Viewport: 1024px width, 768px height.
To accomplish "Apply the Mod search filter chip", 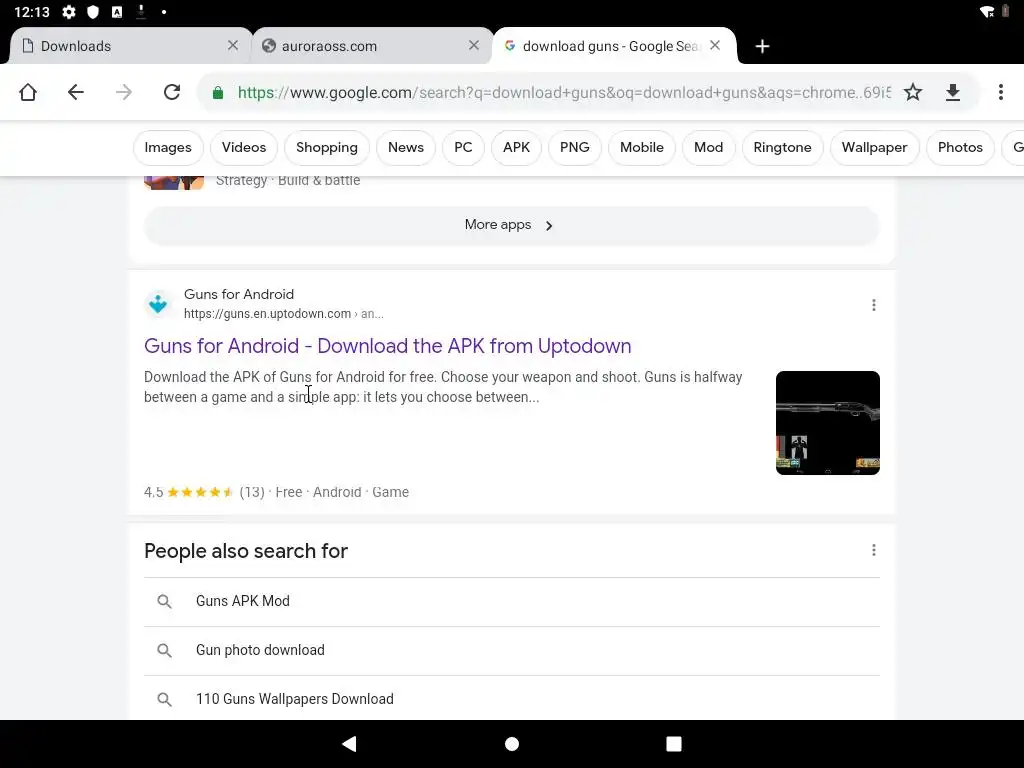I will pos(709,148).
